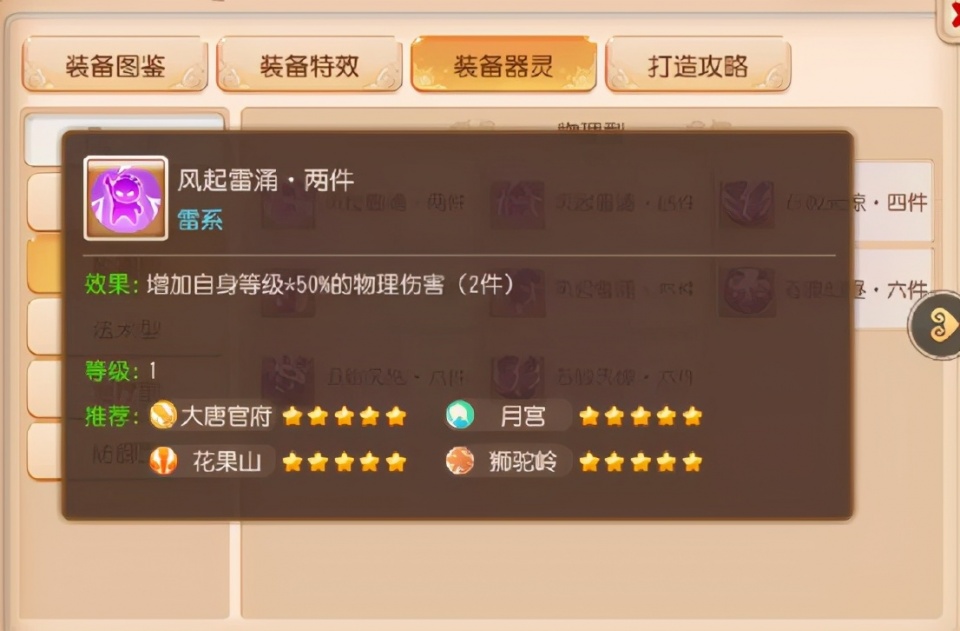Open the 装备图鉴 tab

[x=114, y=65]
